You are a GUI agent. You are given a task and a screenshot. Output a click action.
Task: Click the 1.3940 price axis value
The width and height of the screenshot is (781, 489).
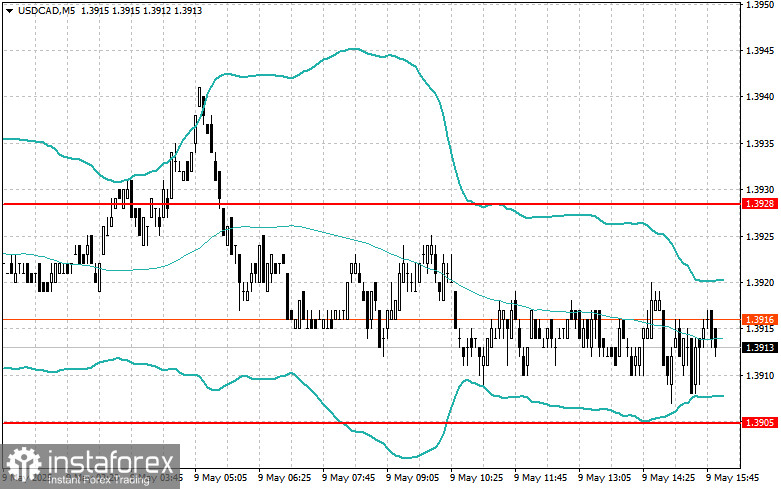[760, 97]
